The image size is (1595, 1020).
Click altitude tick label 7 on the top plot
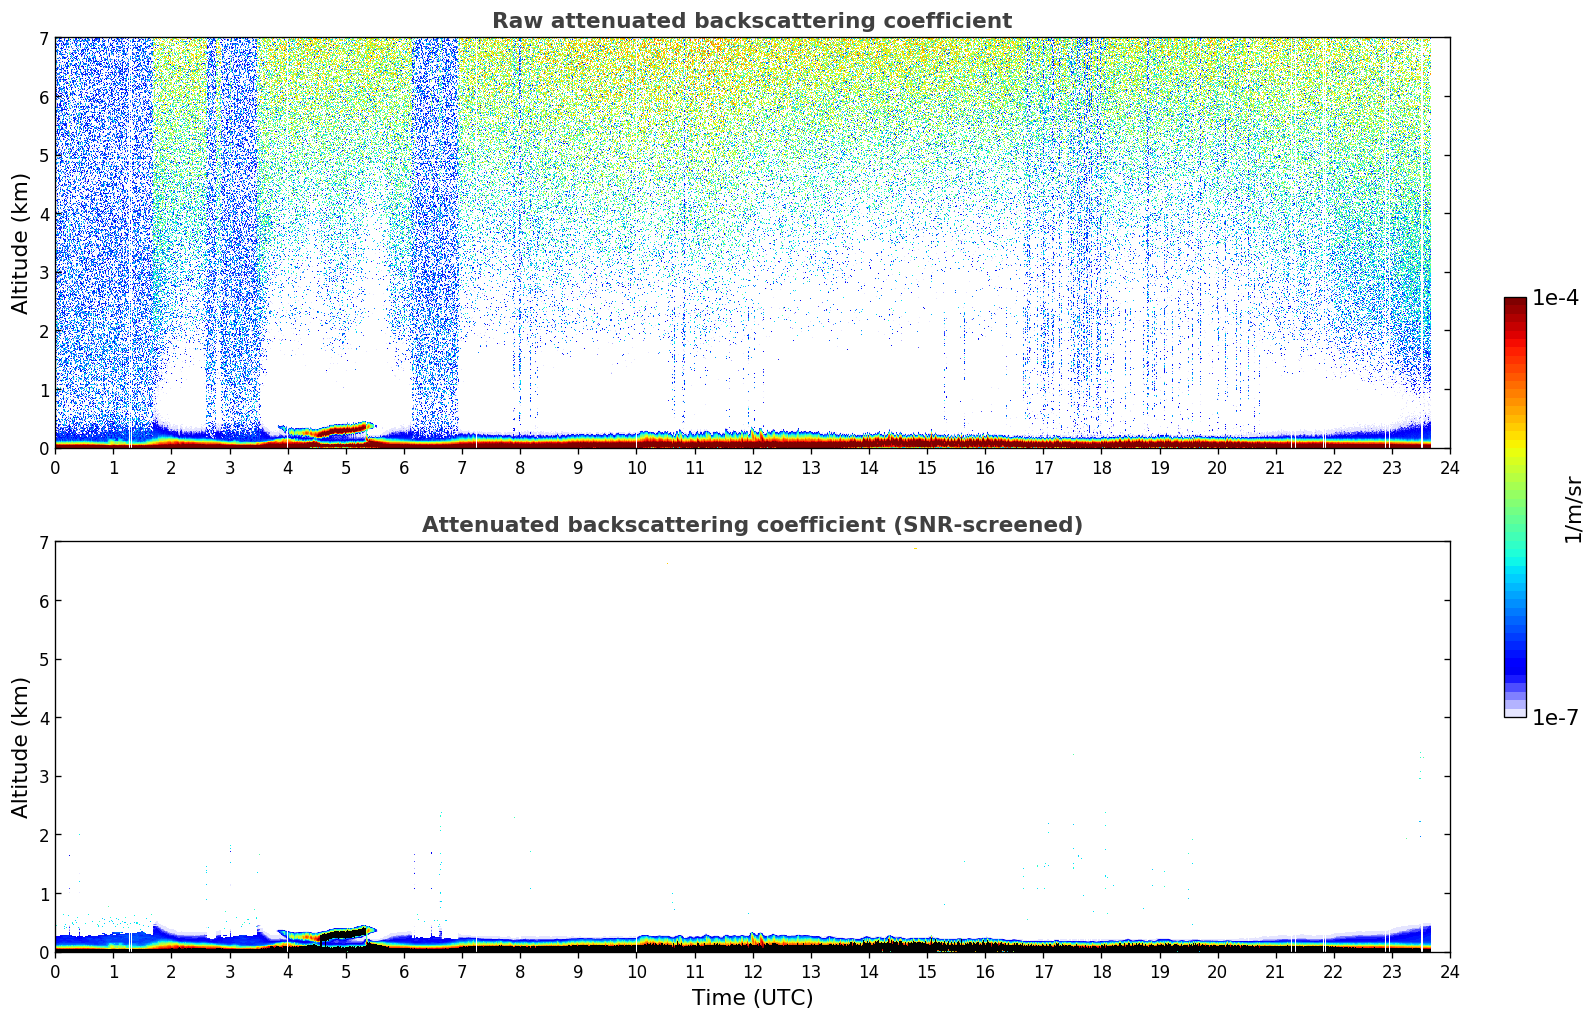tap(43, 38)
